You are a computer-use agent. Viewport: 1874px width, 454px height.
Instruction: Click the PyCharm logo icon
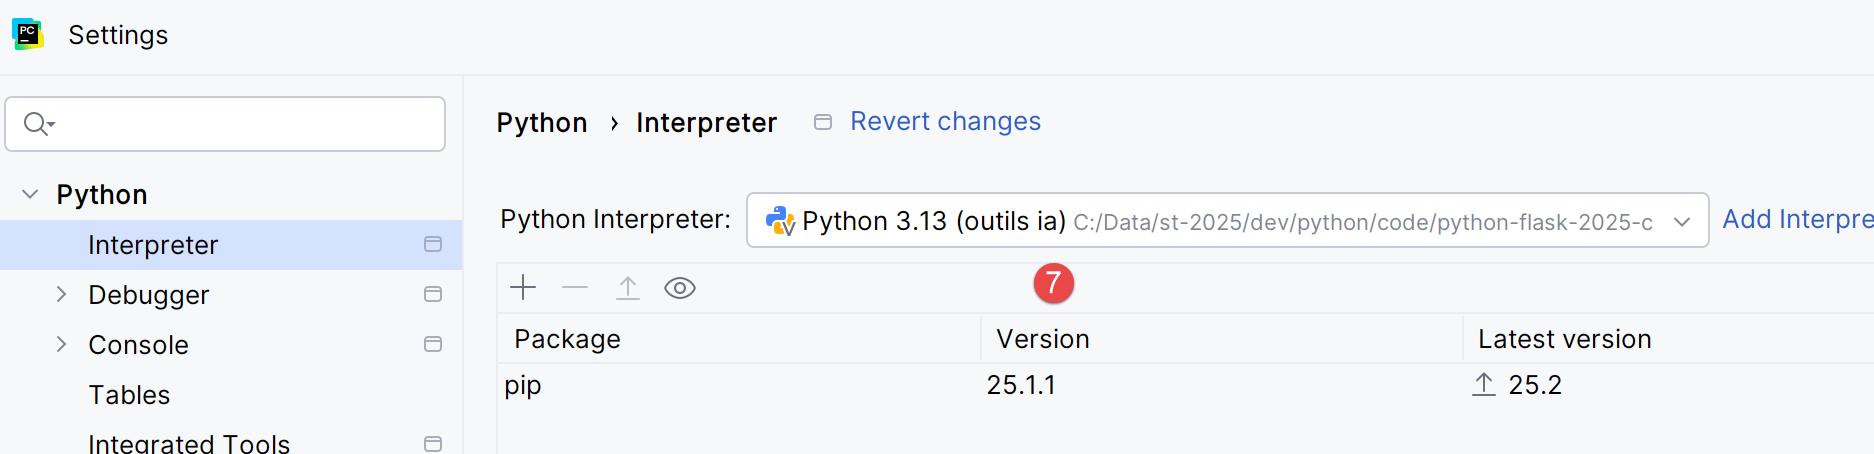click(x=27, y=34)
